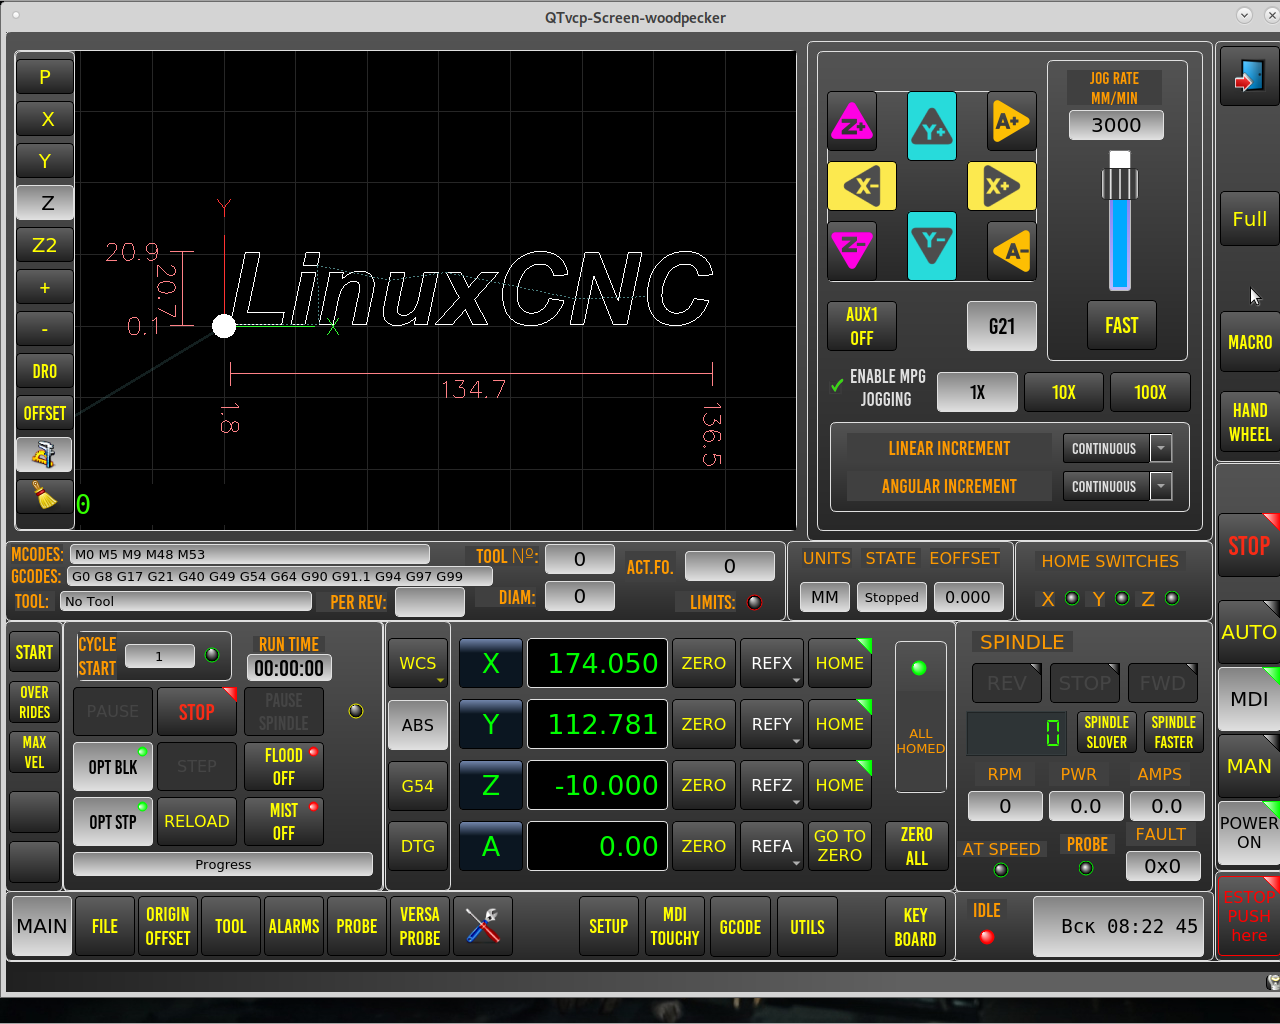Toggle OFFSET display in preview
This screenshot has height=1024, width=1280.
[x=45, y=413]
